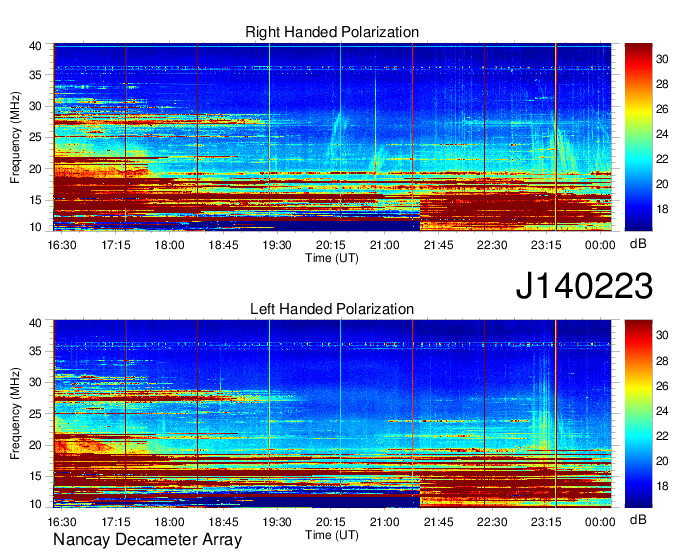Screen dimensions: 680x552
Task: Click 21:45 tick under left-handed plot
Action: click(x=438, y=522)
